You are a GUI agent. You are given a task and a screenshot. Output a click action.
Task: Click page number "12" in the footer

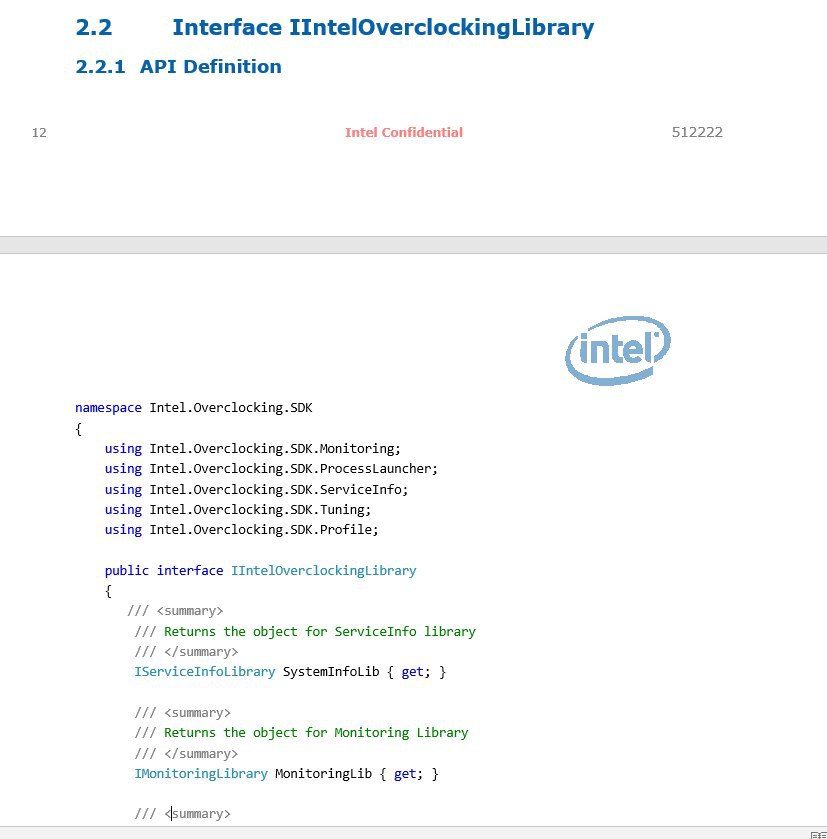point(39,132)
